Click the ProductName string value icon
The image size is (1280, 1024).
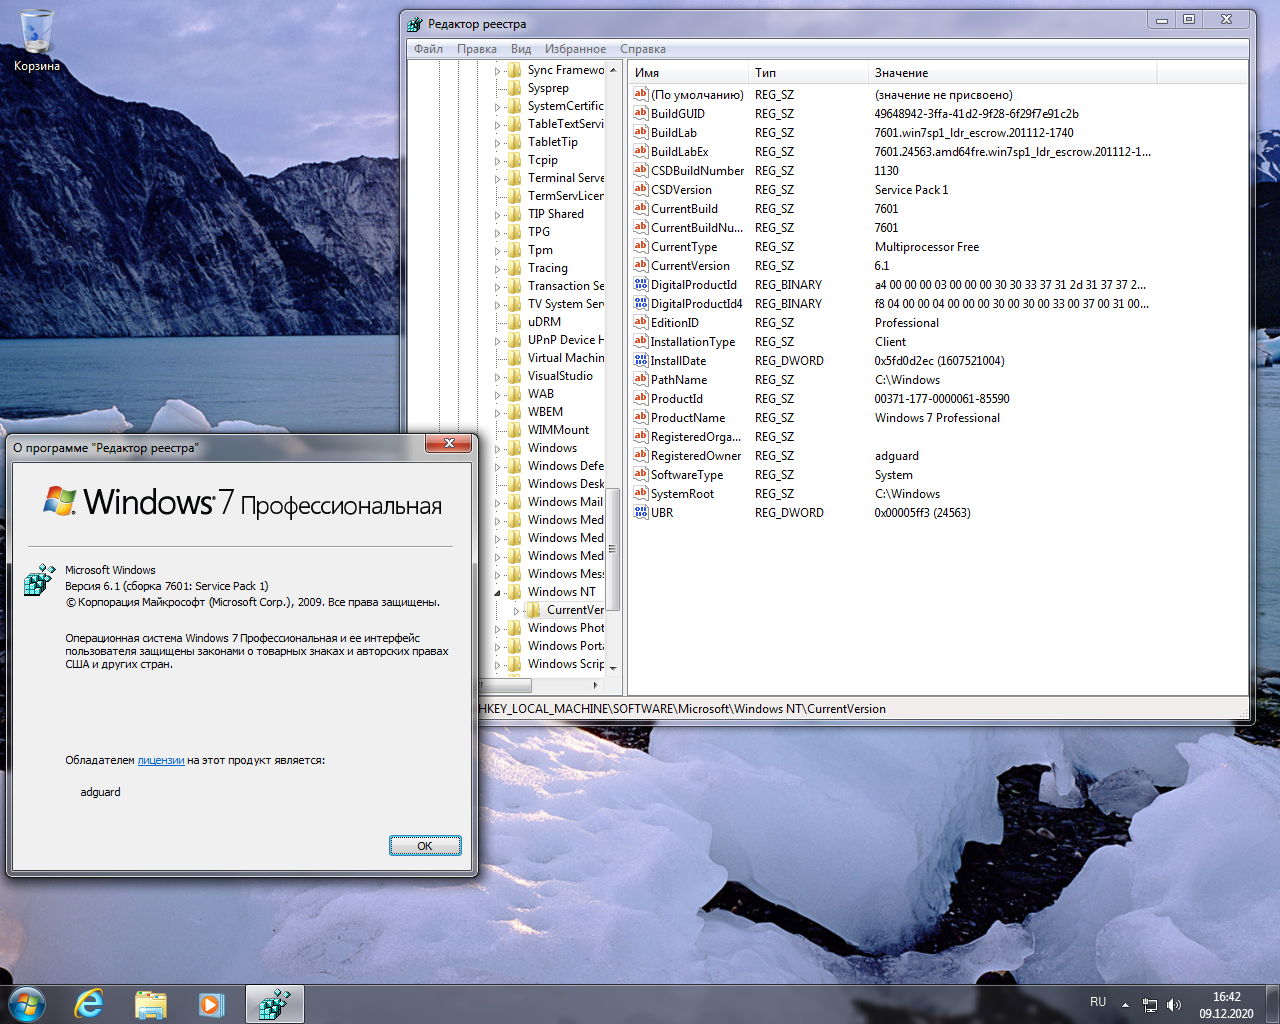(x=641, y=417)
